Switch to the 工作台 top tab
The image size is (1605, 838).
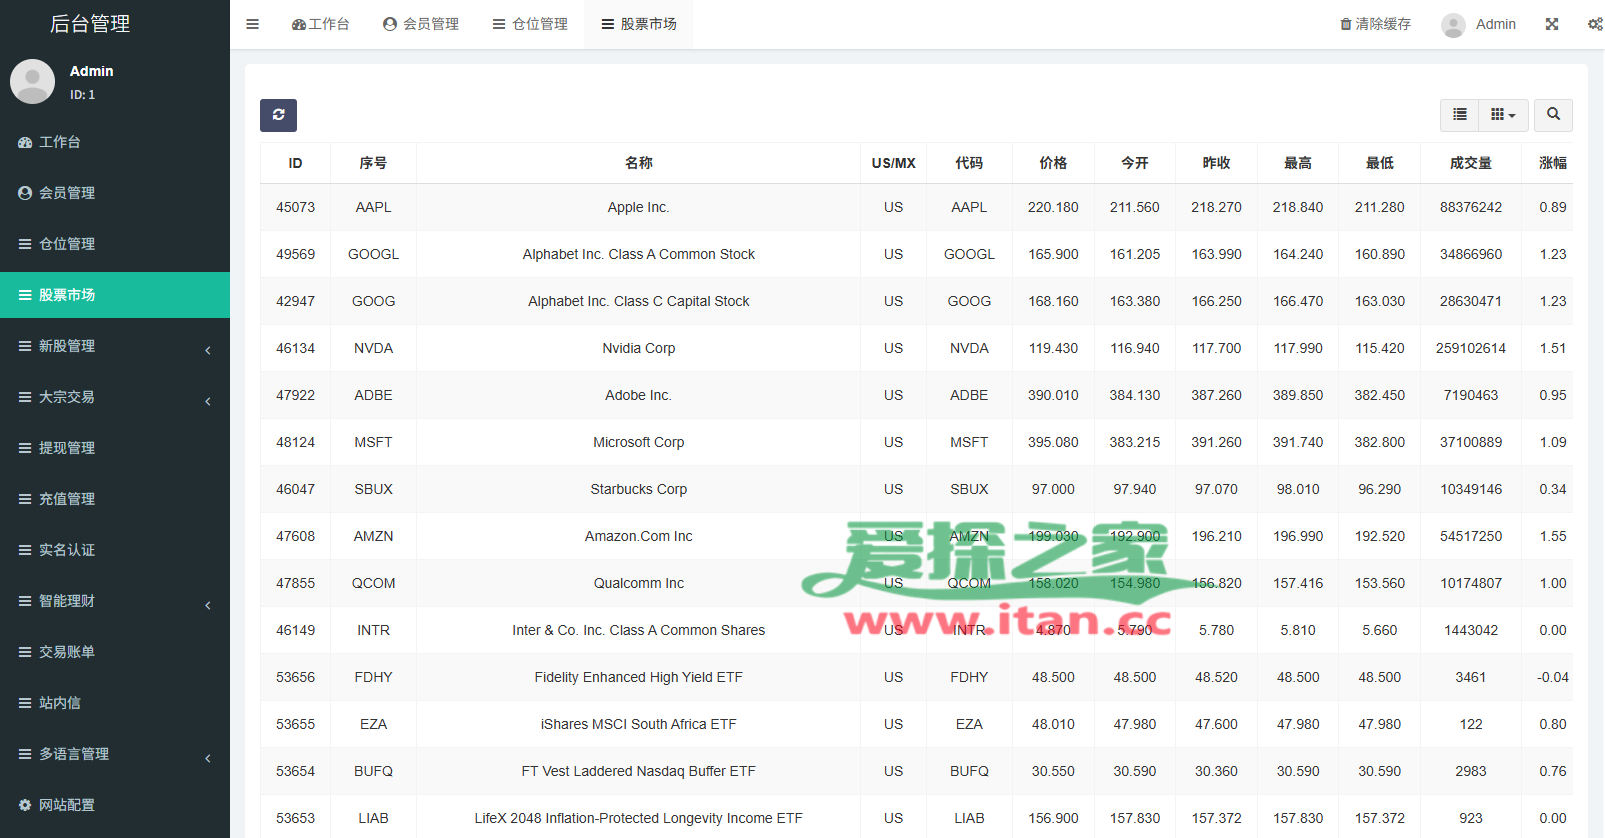321,24
